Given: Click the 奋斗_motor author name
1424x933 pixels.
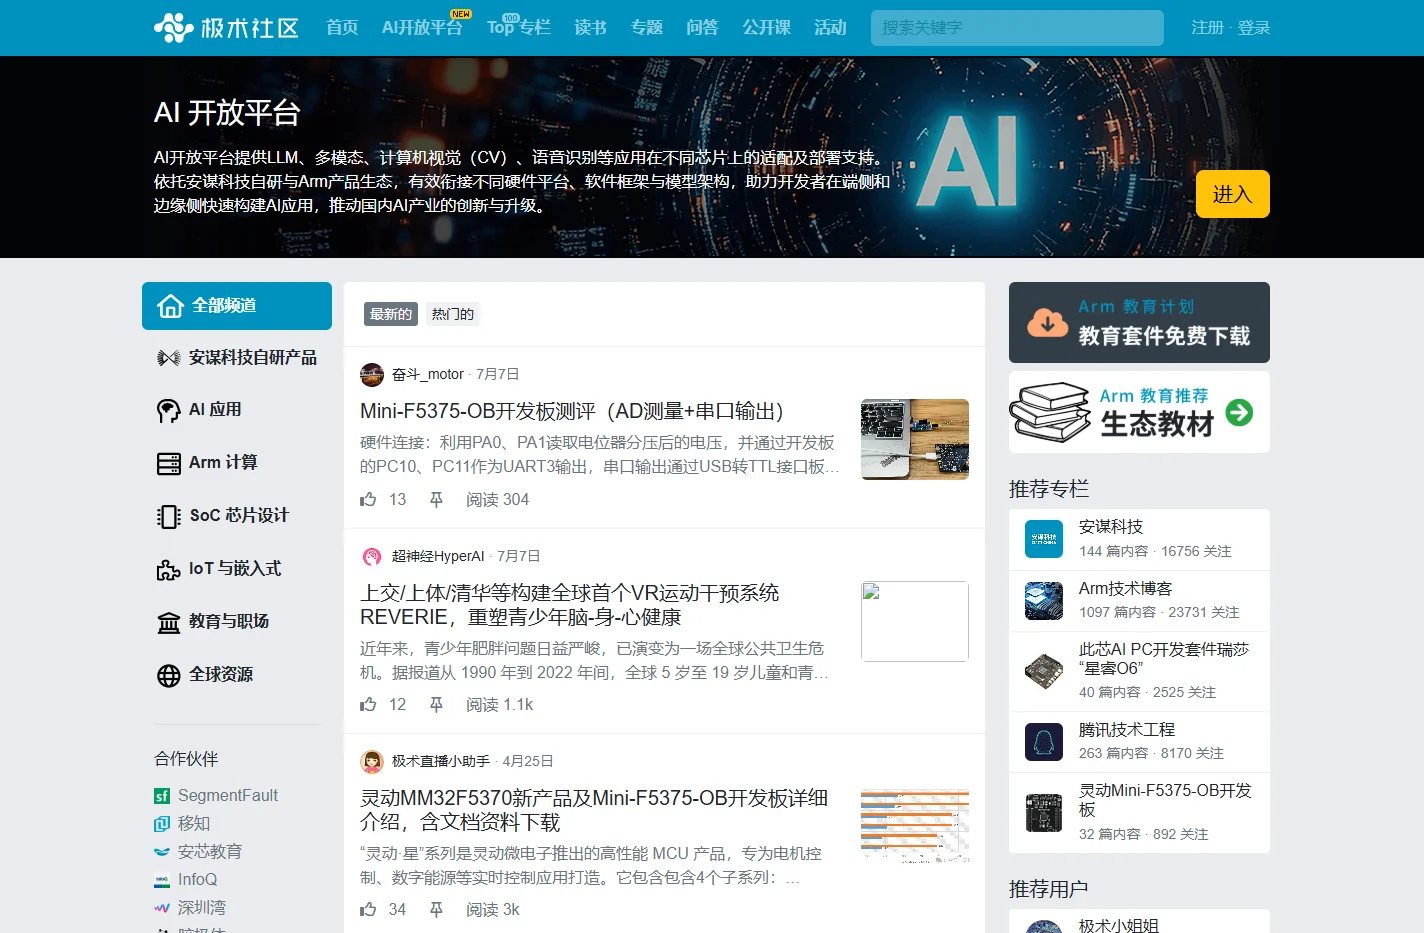Looking at the screenshot, I should (428, 374).
